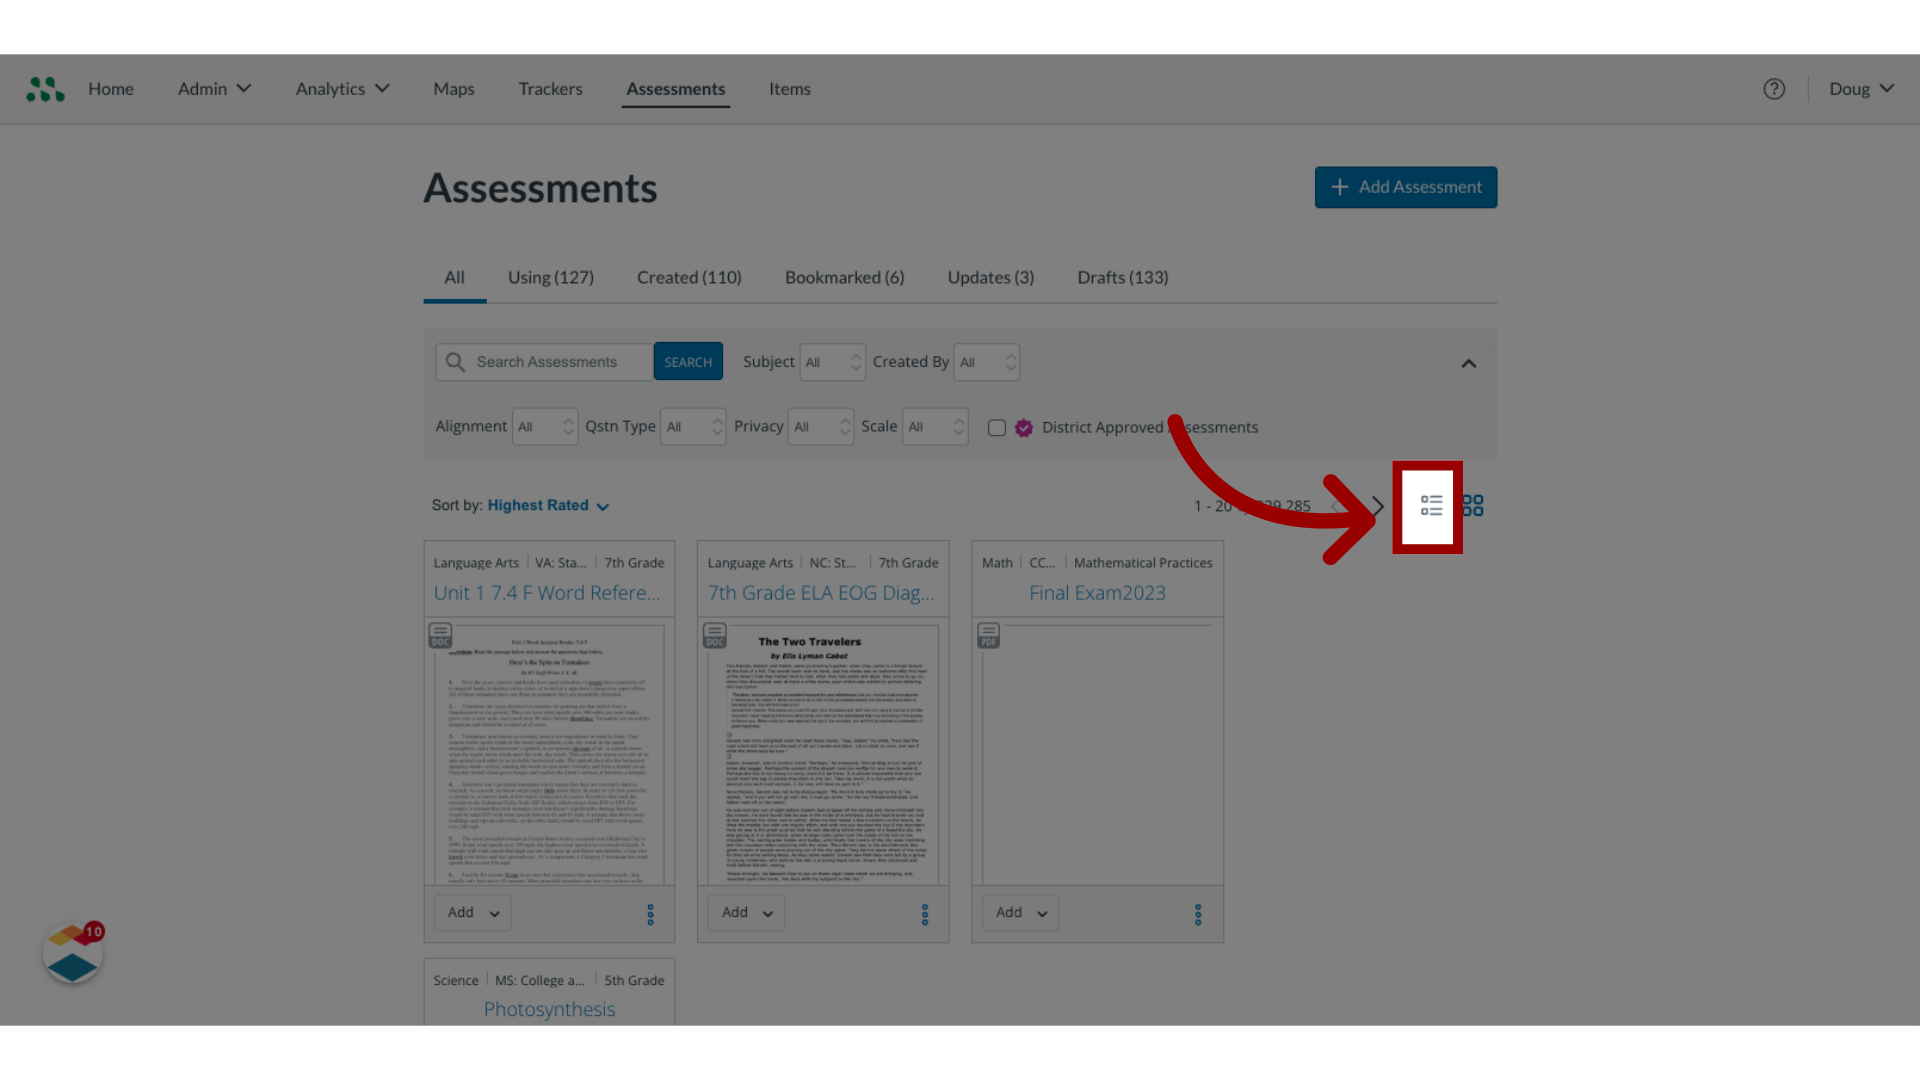
Task: Expand the Qstn Type filter dropdown
Action: pyautogui.click(x=692, y=425)
